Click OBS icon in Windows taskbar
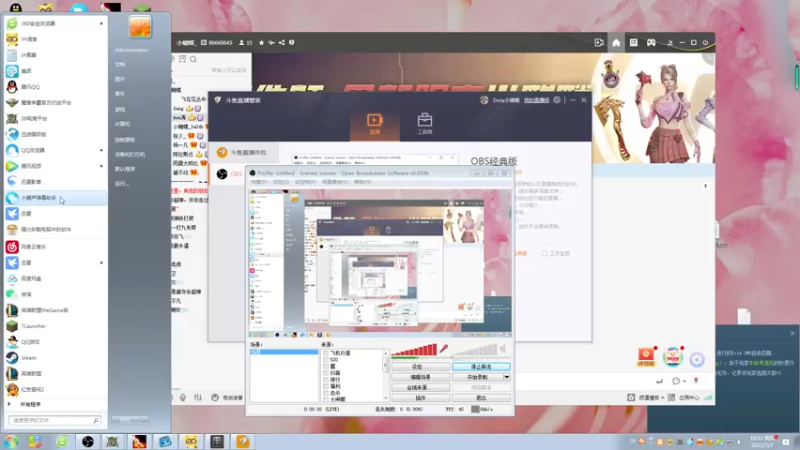 coord(88,441)
